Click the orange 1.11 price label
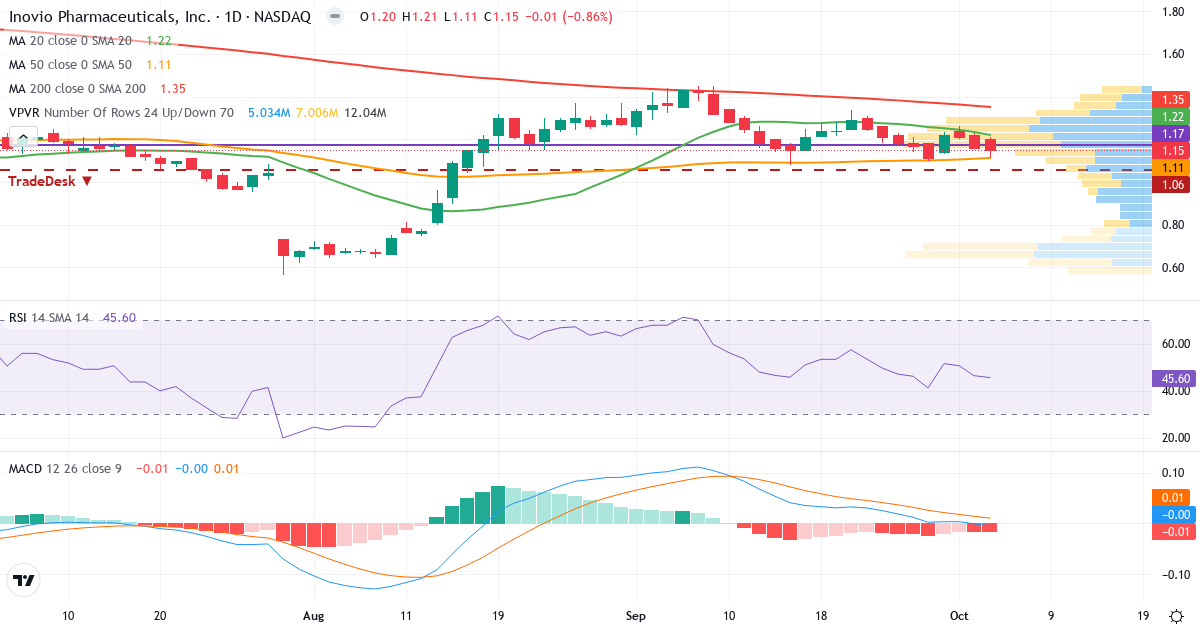The width and height of the screenshot is (1200, 630). pyautogui.click(x=1173, y=167)
